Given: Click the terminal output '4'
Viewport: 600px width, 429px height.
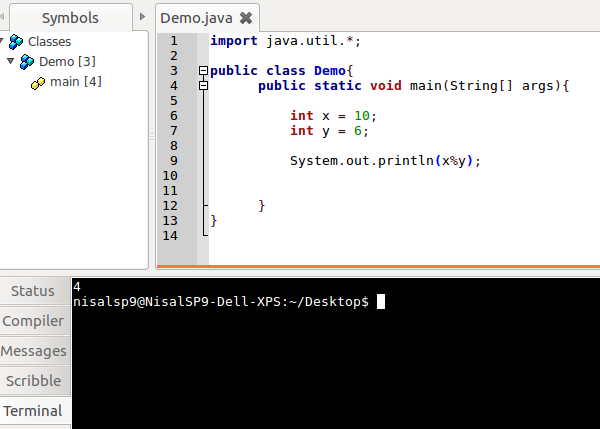Looking at the screenshot, I should 77,287.
